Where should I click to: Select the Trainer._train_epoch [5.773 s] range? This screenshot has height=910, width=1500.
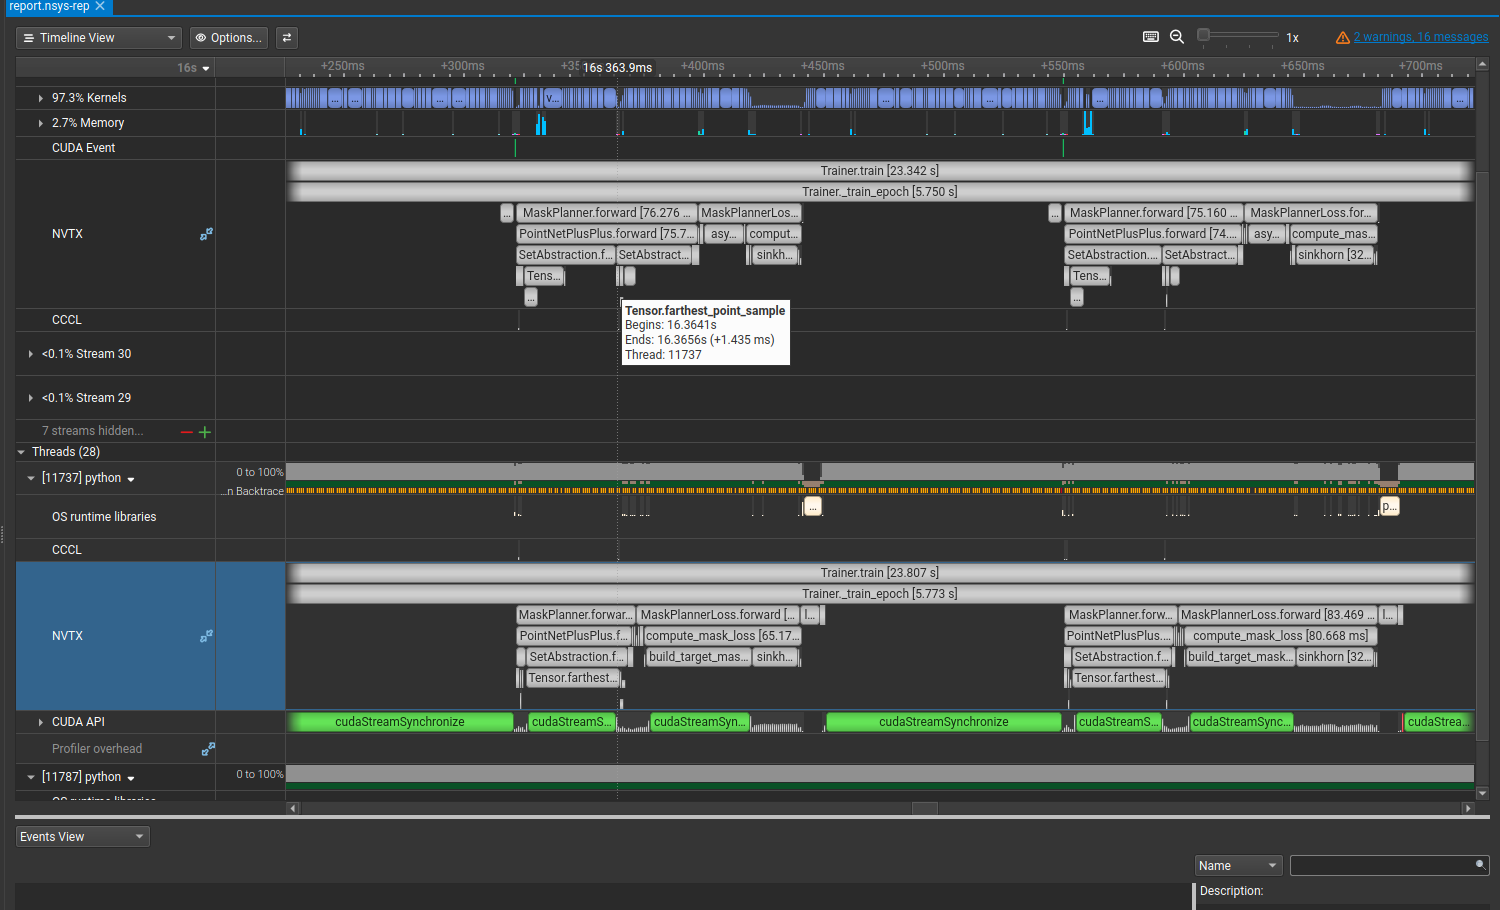880,594
